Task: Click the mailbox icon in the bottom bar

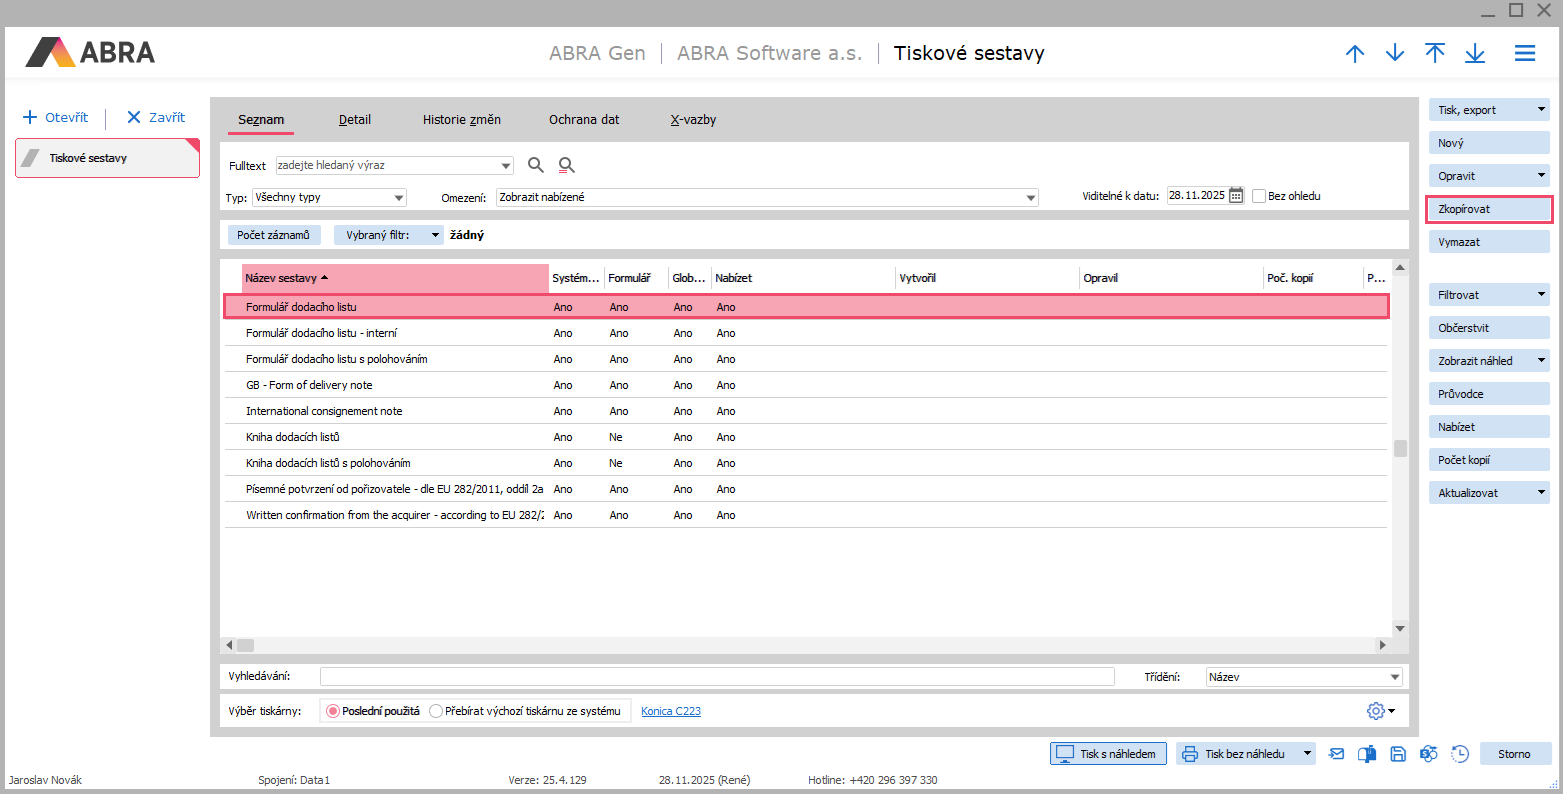Action: (1367, 754)
